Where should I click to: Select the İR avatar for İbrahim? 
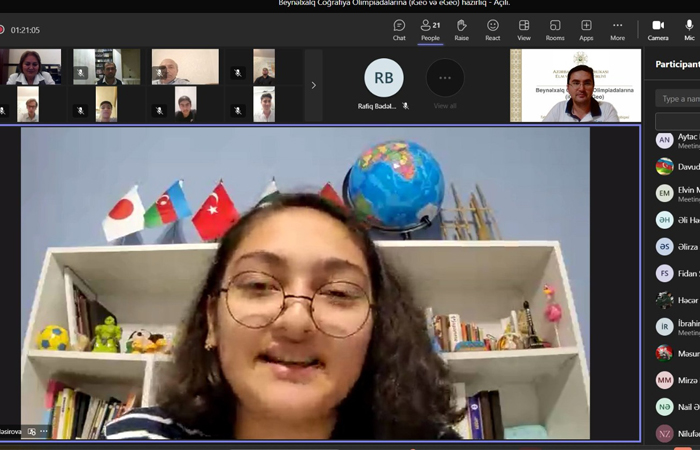tap(664, 327)
